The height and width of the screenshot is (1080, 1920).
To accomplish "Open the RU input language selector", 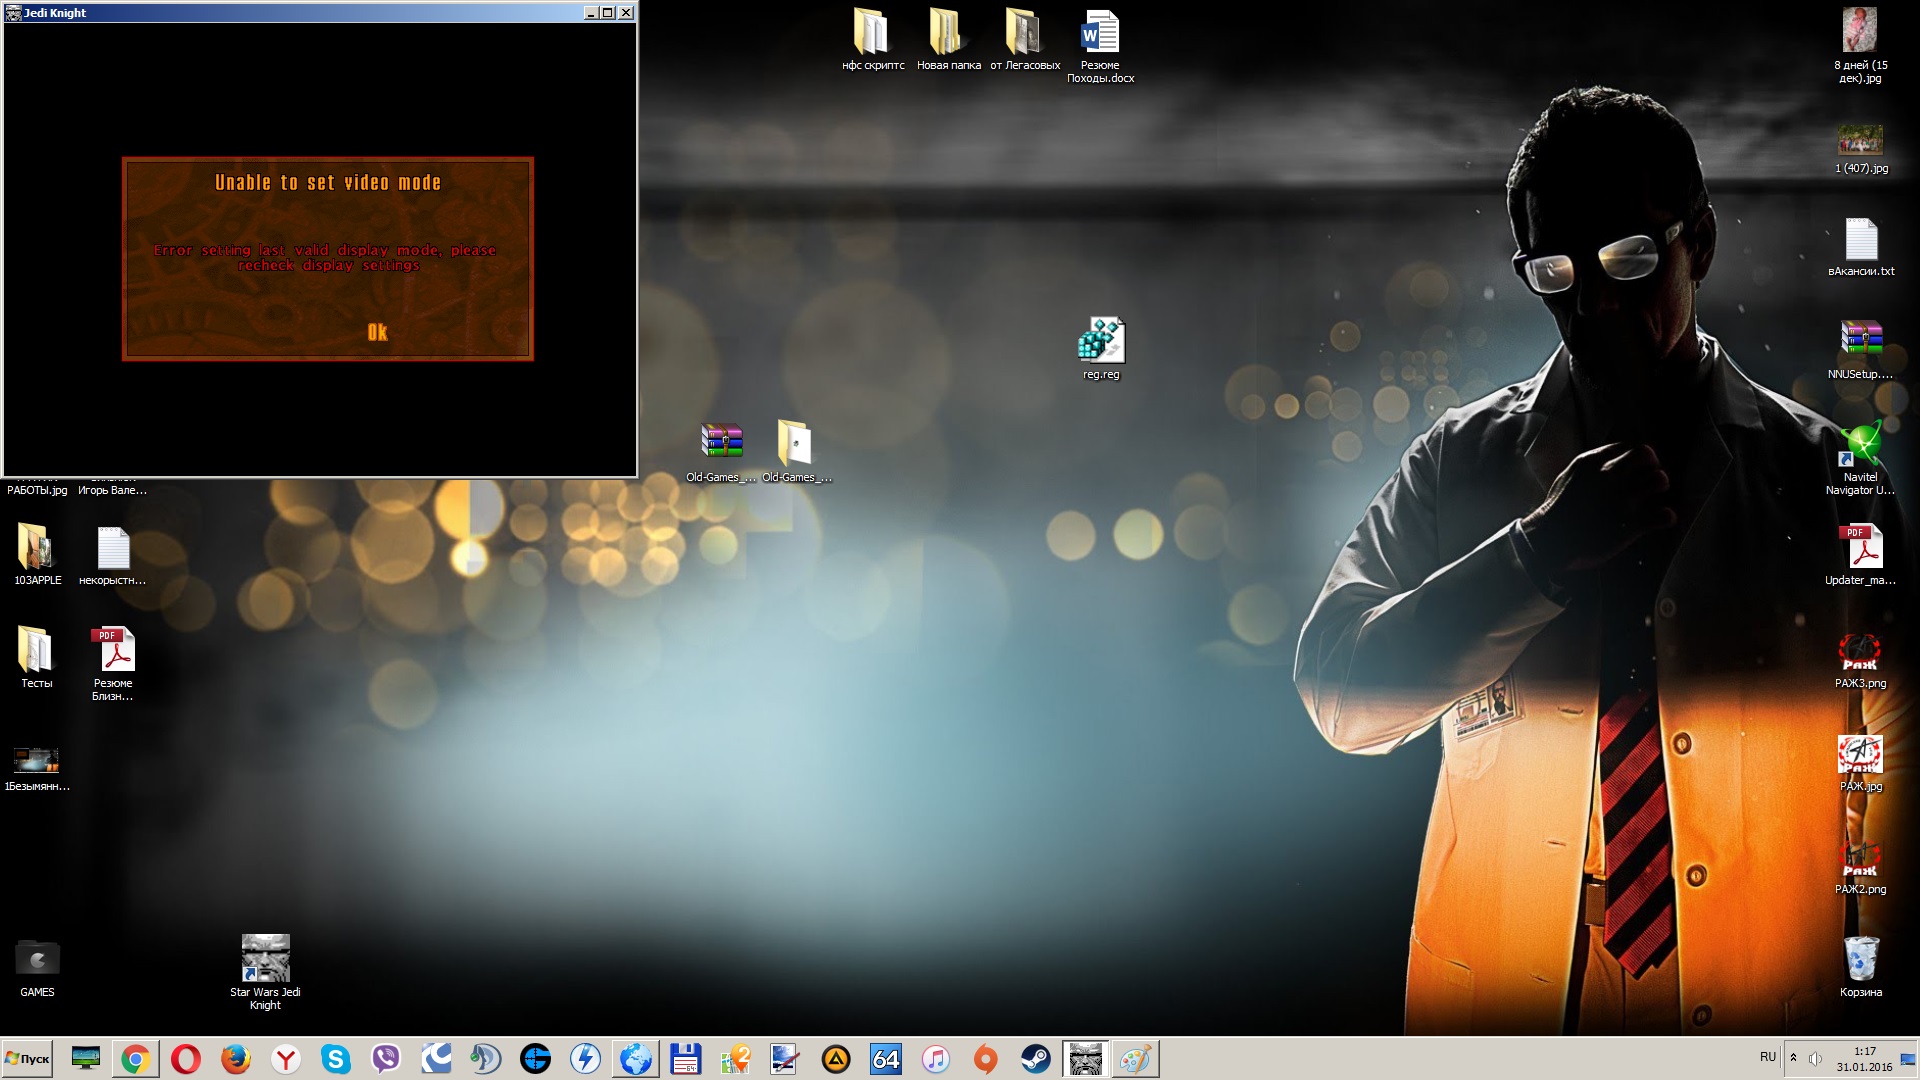I will pos(1768,1057).
